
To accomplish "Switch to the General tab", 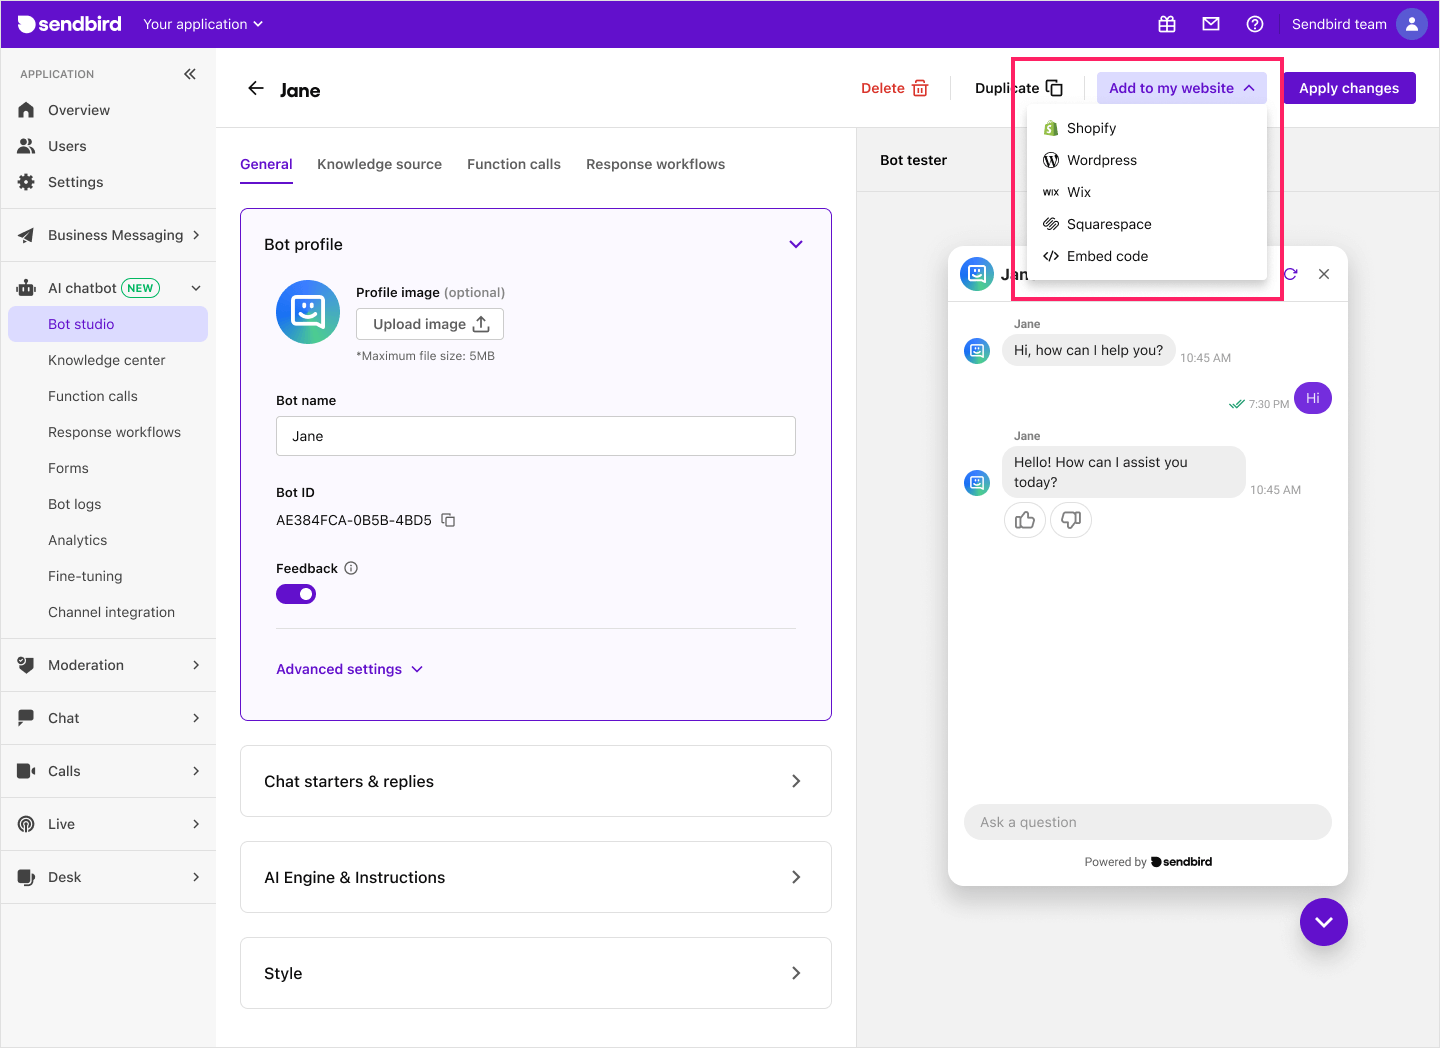I will 266,164.
